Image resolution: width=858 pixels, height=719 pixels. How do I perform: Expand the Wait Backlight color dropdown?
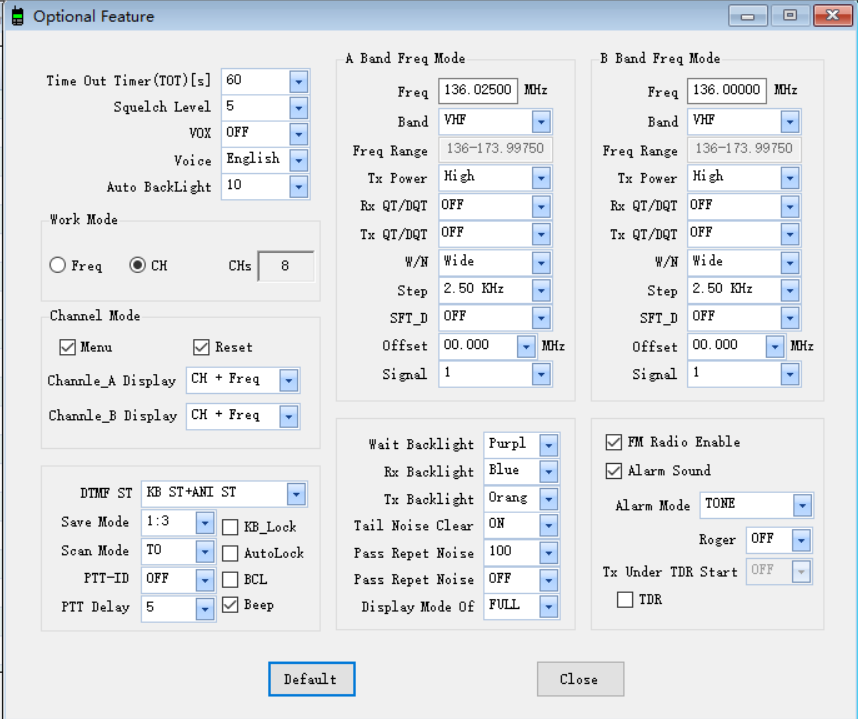pos(548,444)
